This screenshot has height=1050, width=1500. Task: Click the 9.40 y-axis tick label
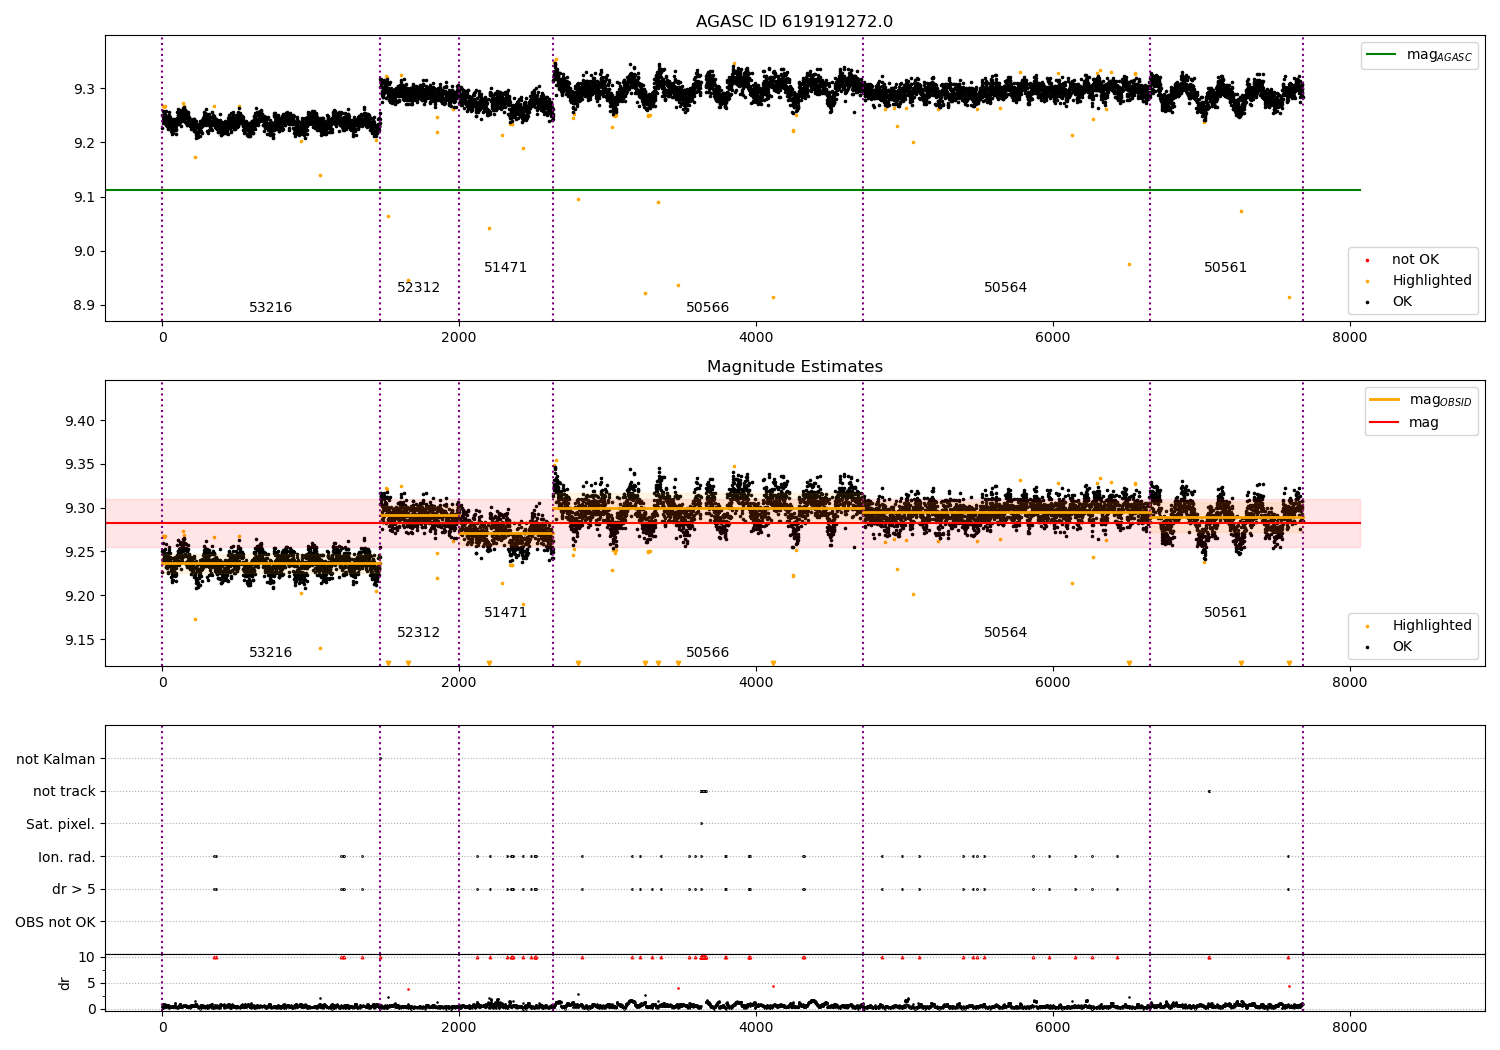coord(80,421)
